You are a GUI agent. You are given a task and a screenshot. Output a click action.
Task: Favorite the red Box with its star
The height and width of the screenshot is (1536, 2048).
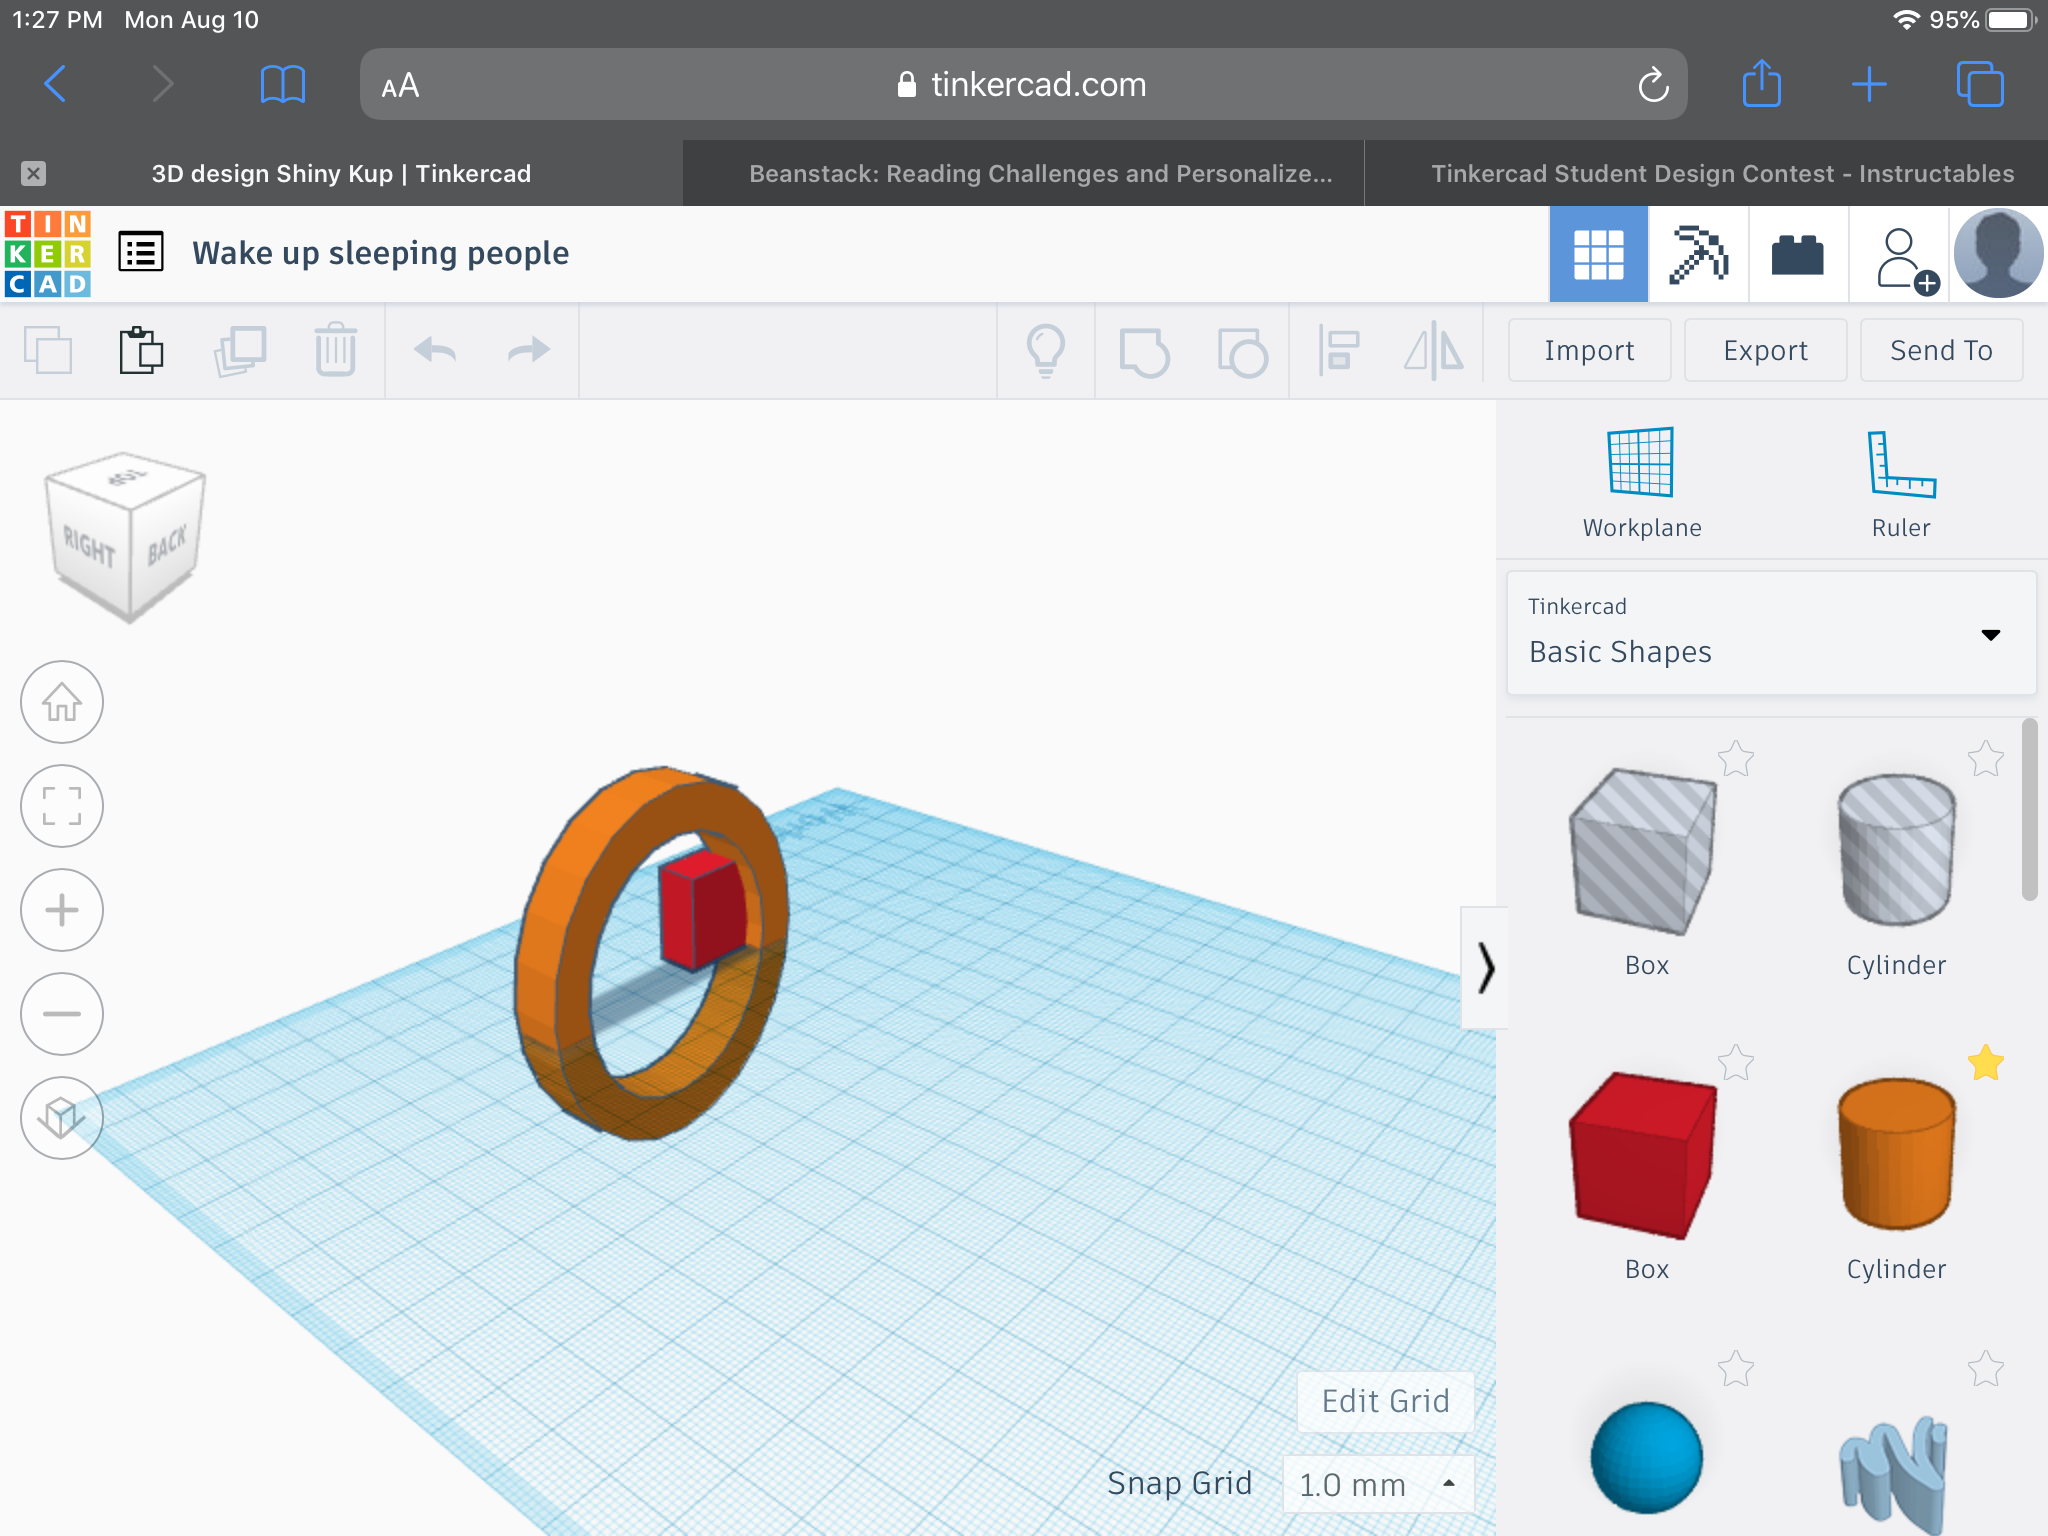[1735, 1062]
